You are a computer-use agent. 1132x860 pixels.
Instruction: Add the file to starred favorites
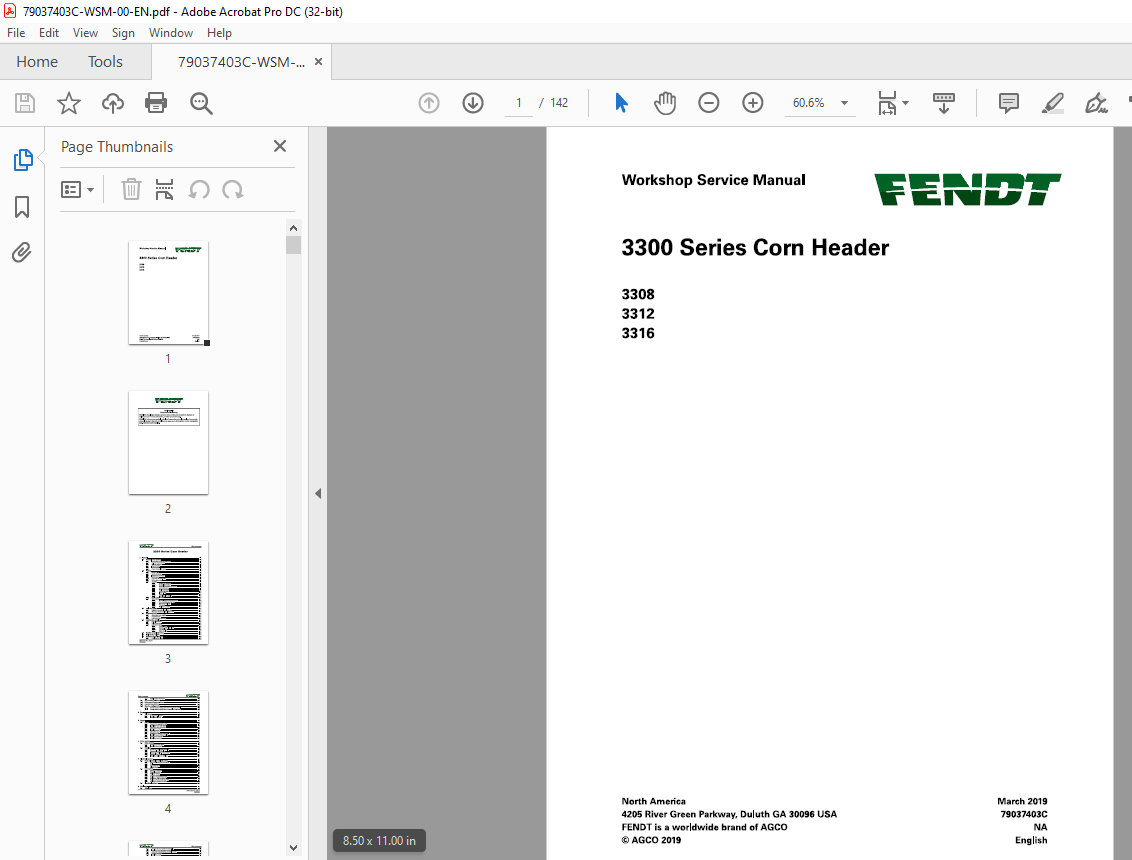click(69, 103)
